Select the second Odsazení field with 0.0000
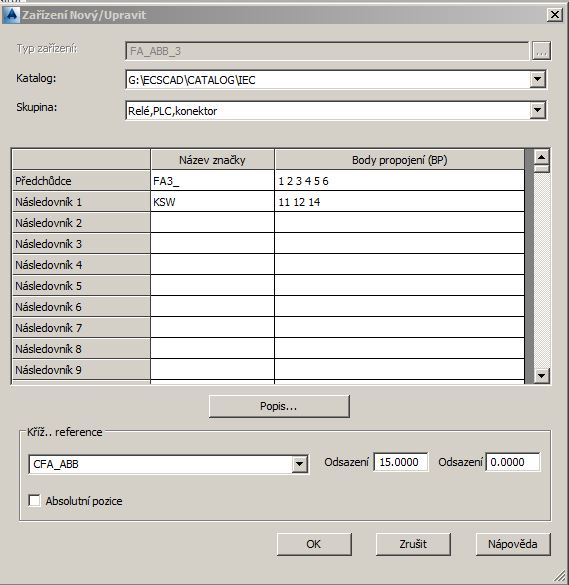The image size is (569, 585). (x=513, y=462)
